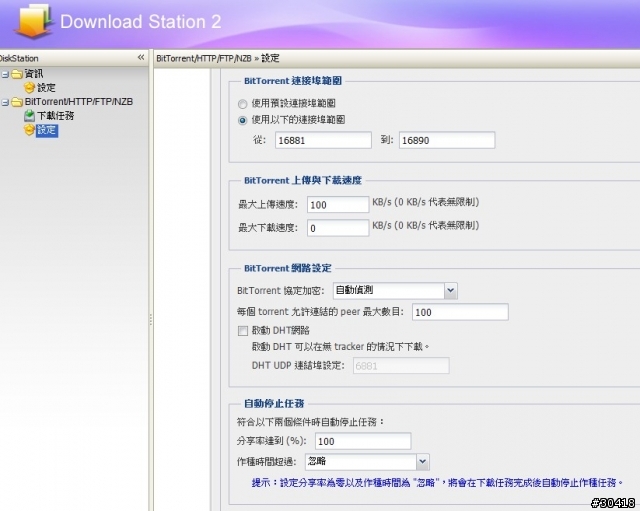Click the 下載任務 download icon
The width and height of the screenshot is (640, 511).
[29, 116]
